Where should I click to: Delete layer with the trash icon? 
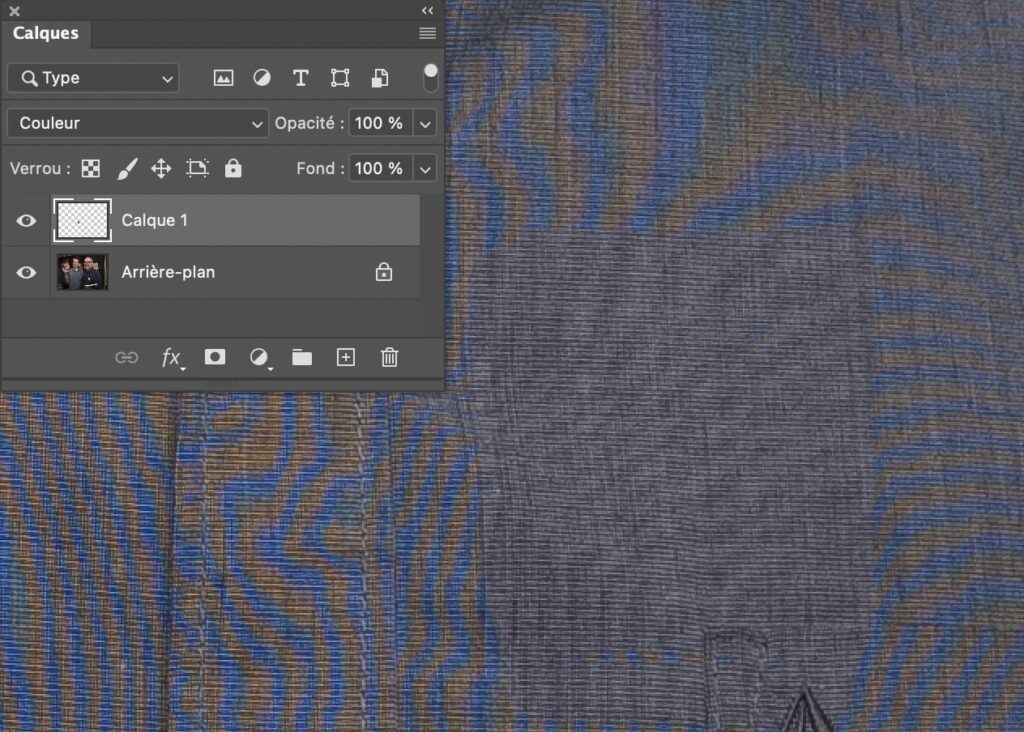pos(390,357)
